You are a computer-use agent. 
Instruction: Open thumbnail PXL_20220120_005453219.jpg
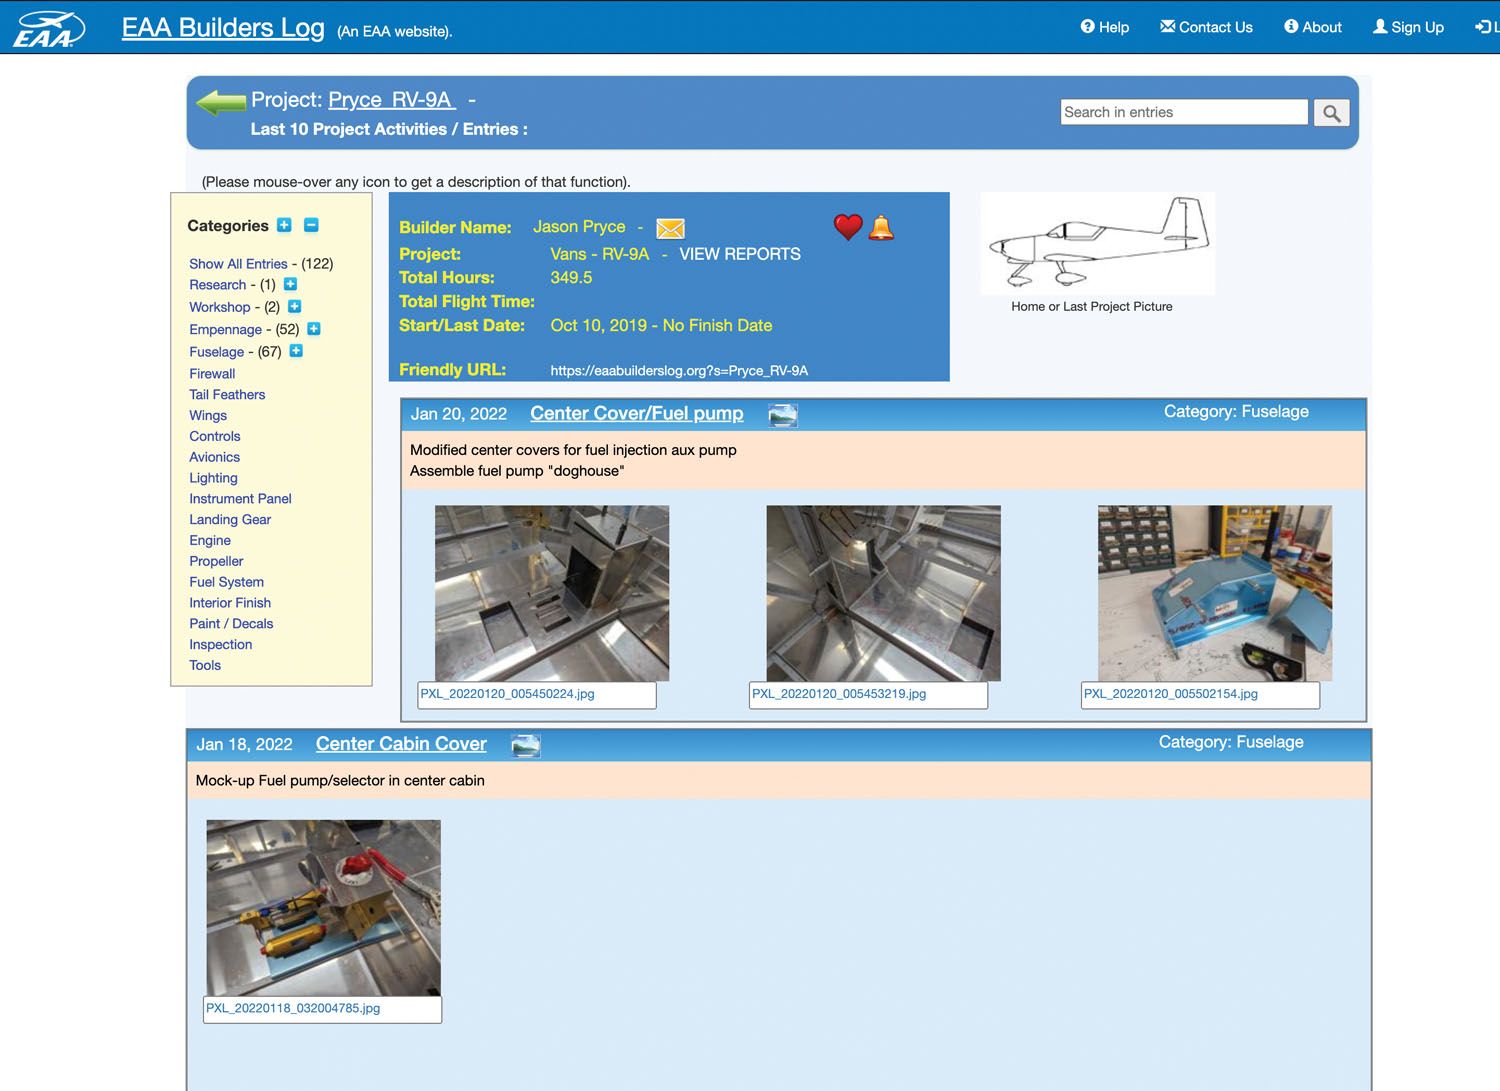click(x=883, y=593)
